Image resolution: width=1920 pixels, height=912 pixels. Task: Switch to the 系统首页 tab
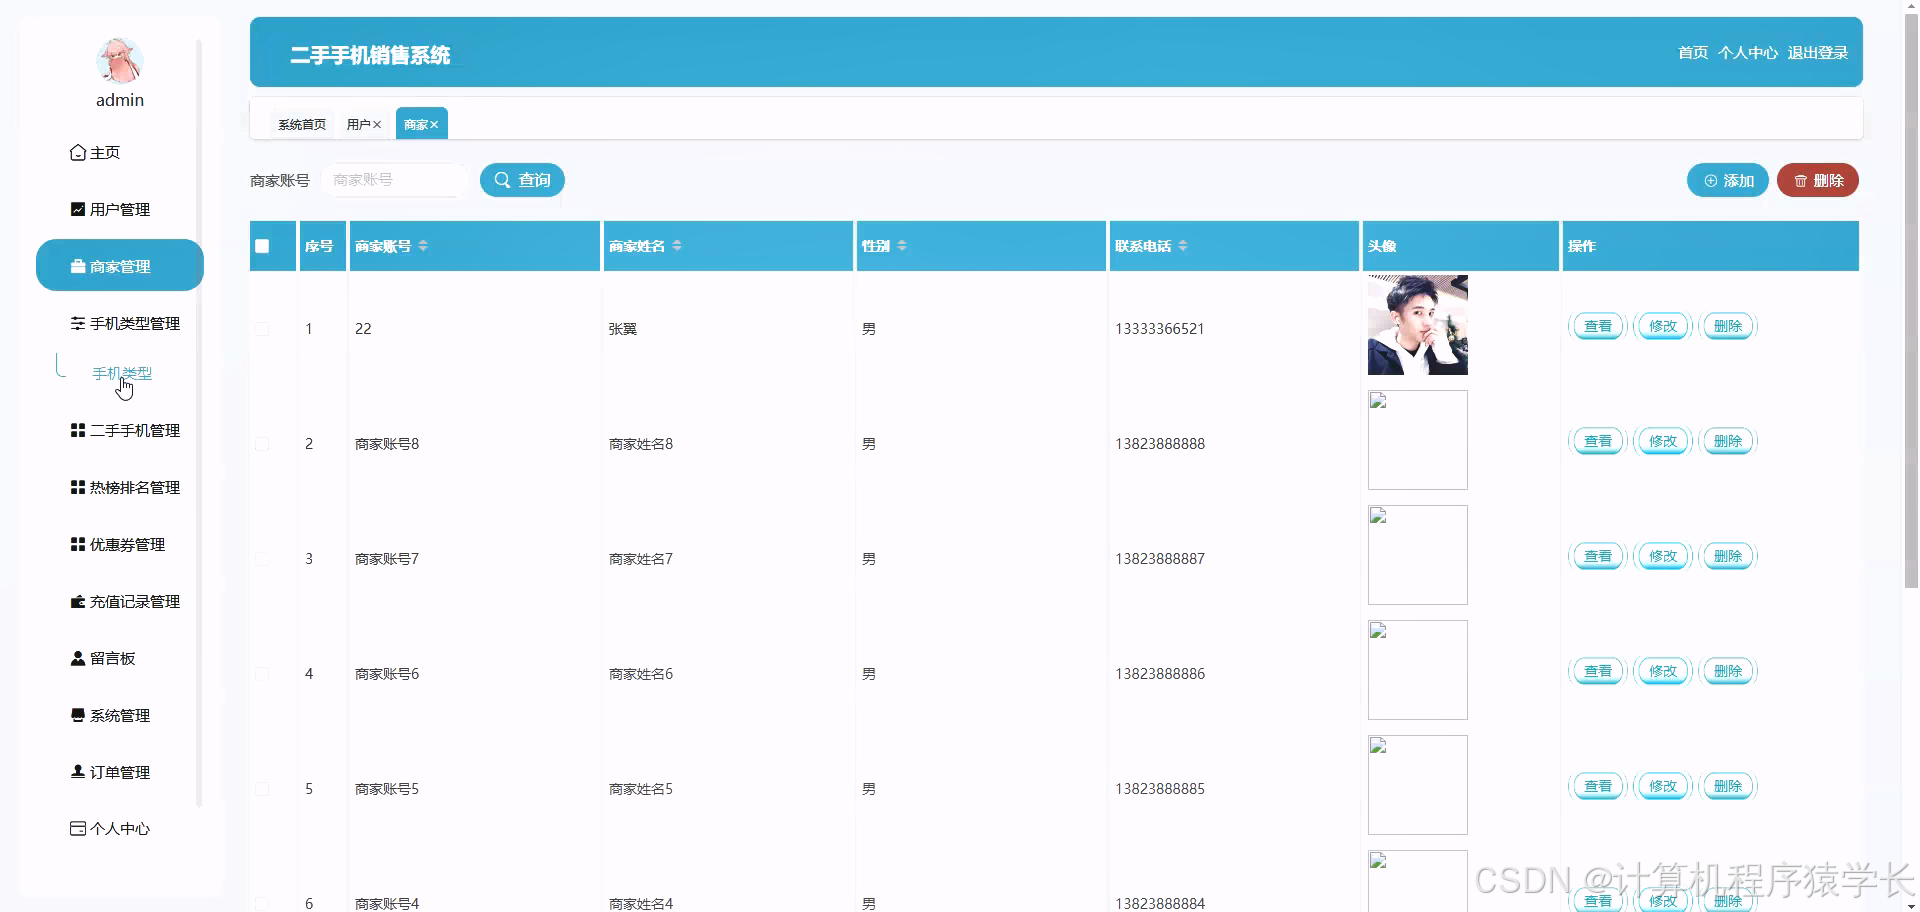tap(302, 125)
